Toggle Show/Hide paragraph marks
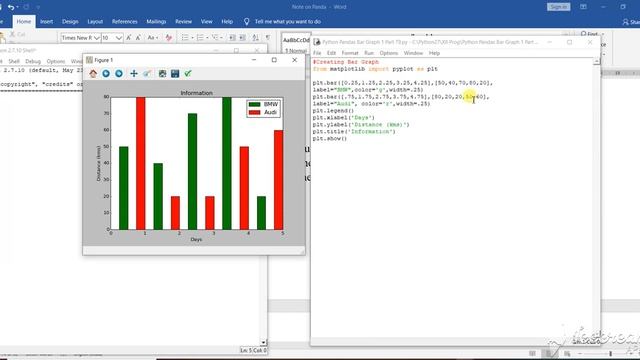The width and height of the screenshot is (640, 360). pyautogui.click(x=268, y=38)
